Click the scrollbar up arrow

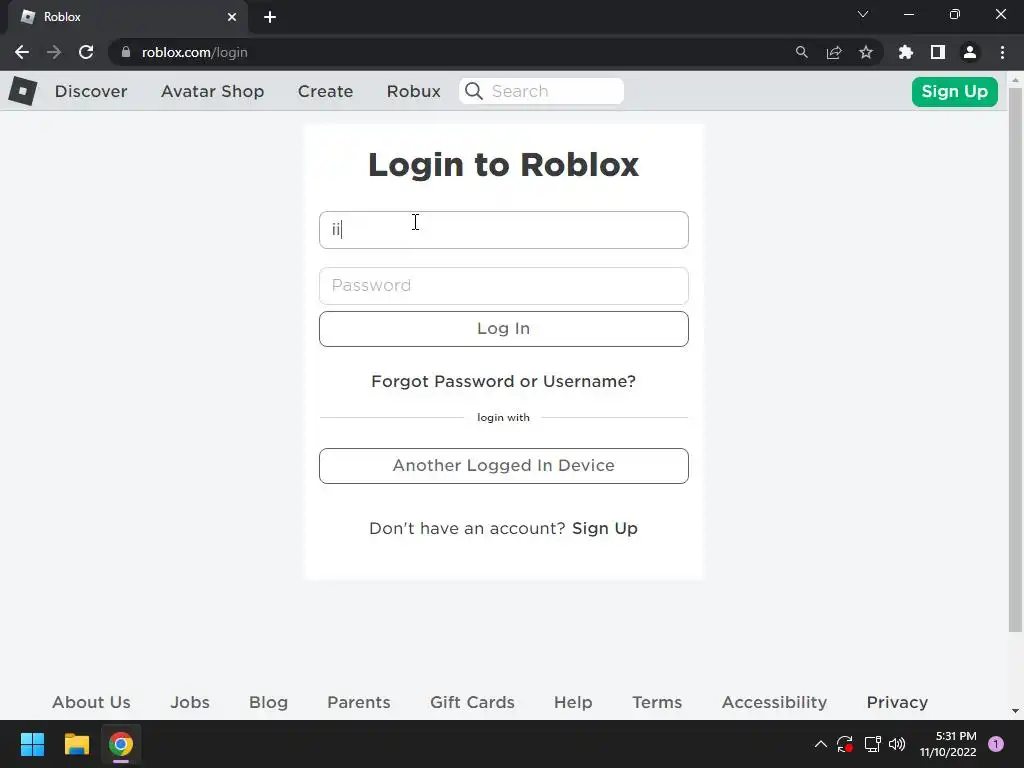click(1015, 80)
